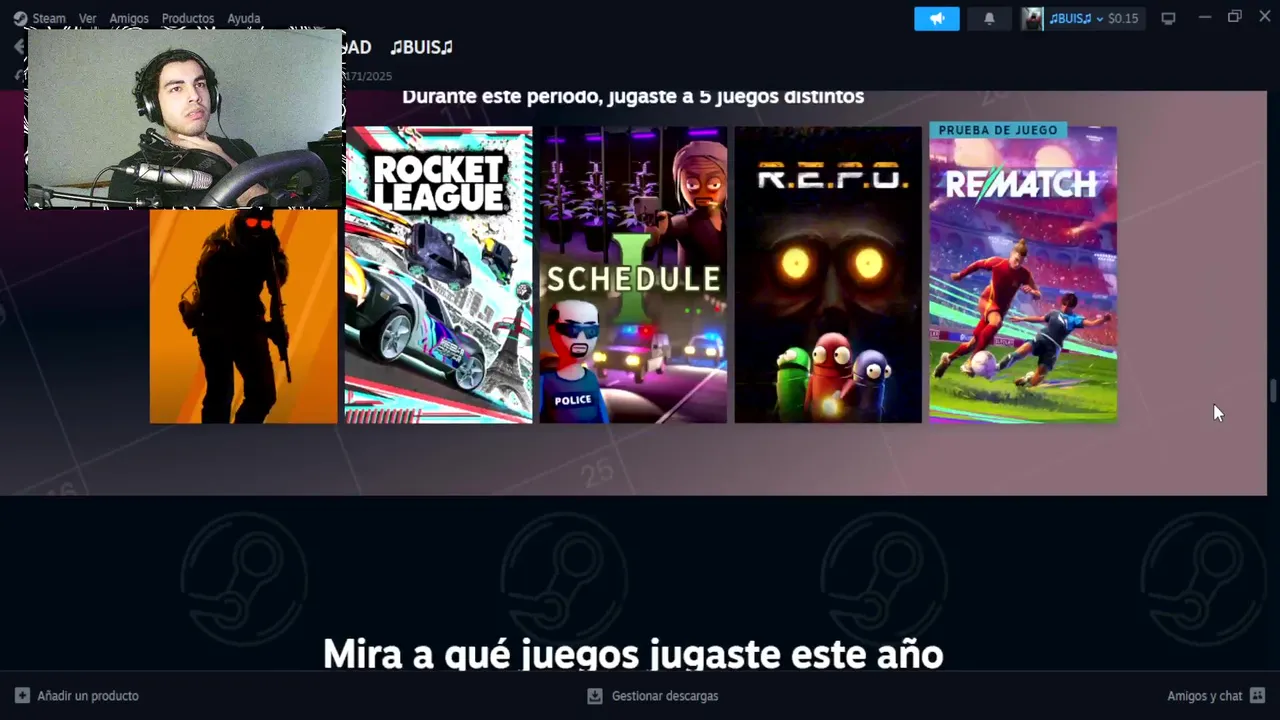Open the Ayuda menu

click(244, 18)
